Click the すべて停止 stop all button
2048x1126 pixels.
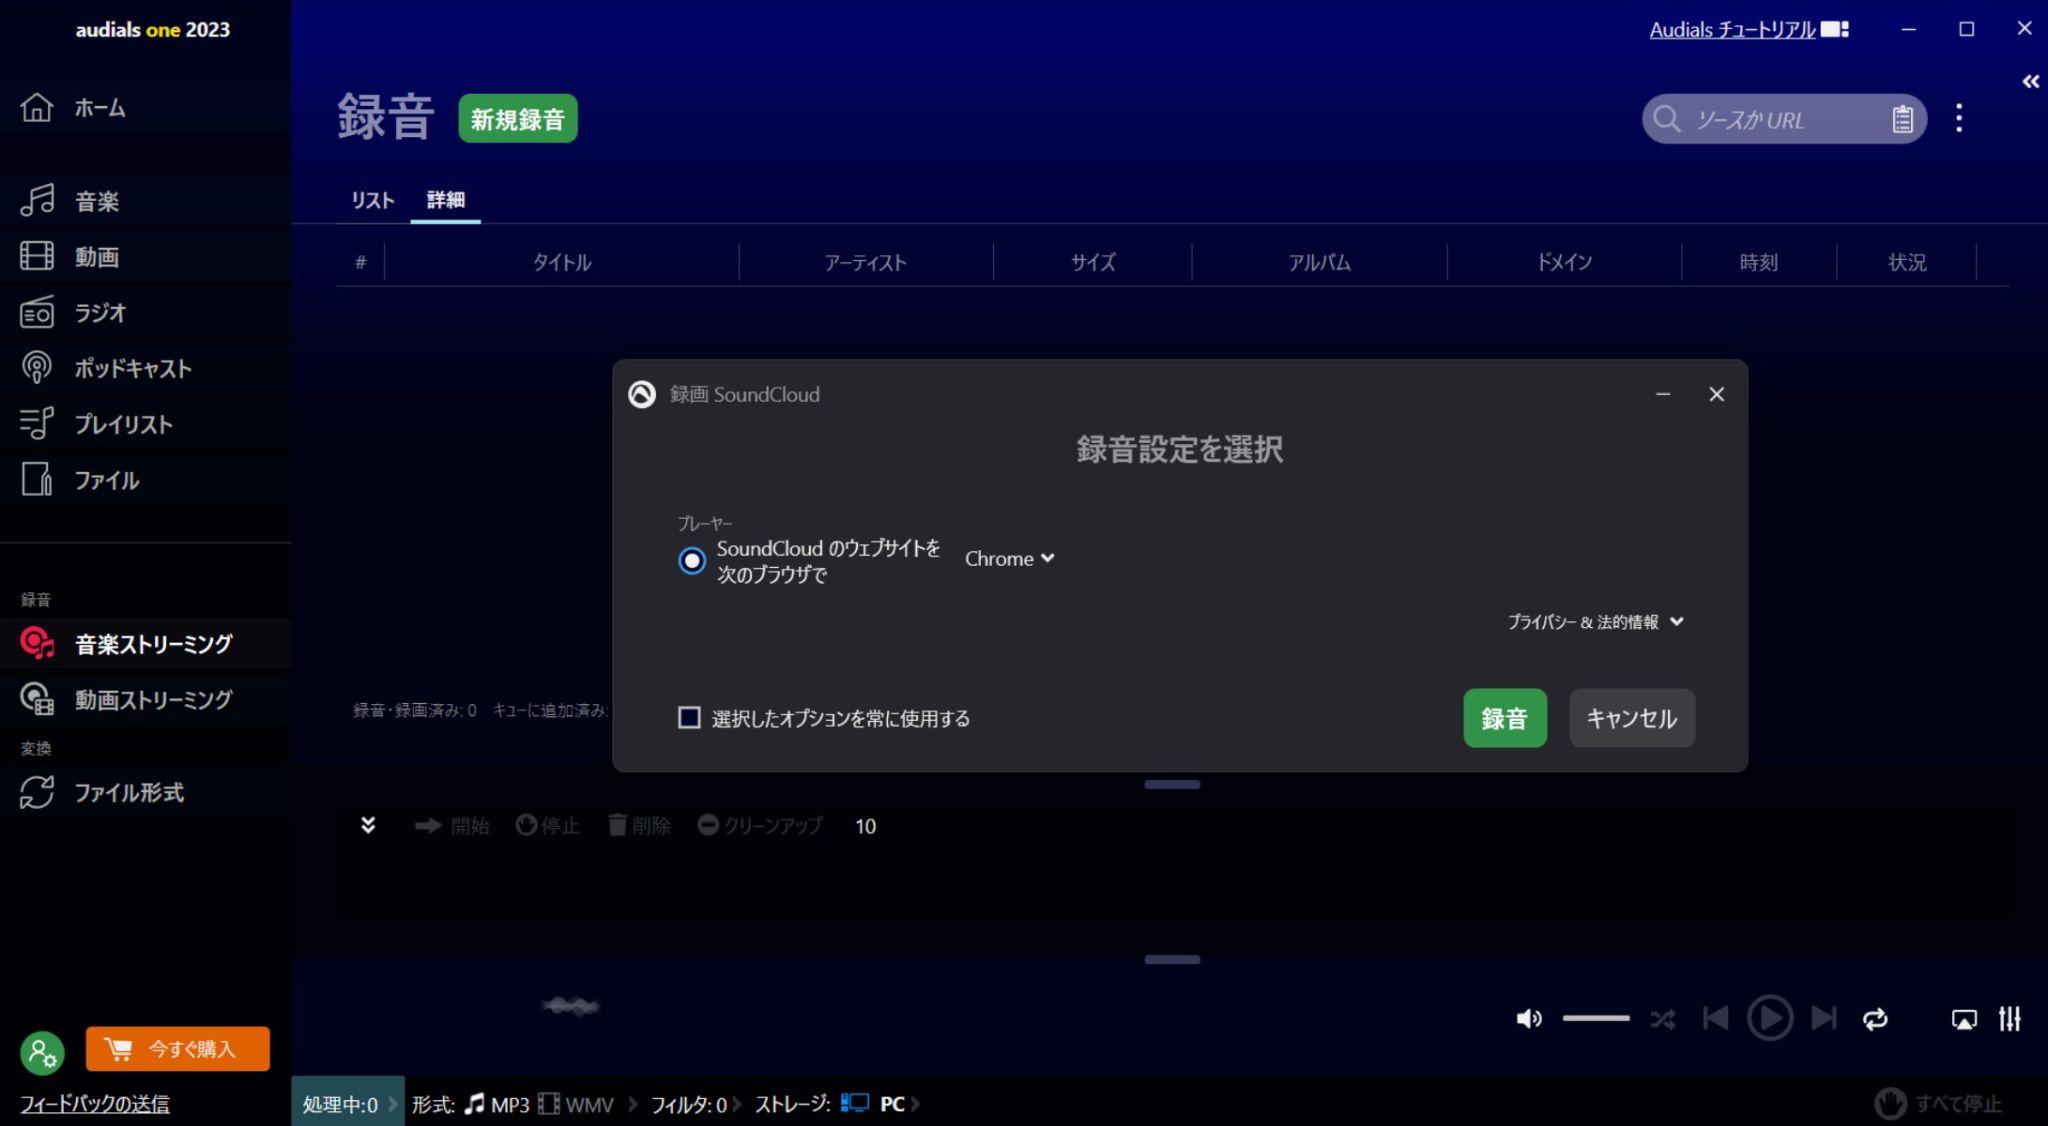(1938, 1103)
